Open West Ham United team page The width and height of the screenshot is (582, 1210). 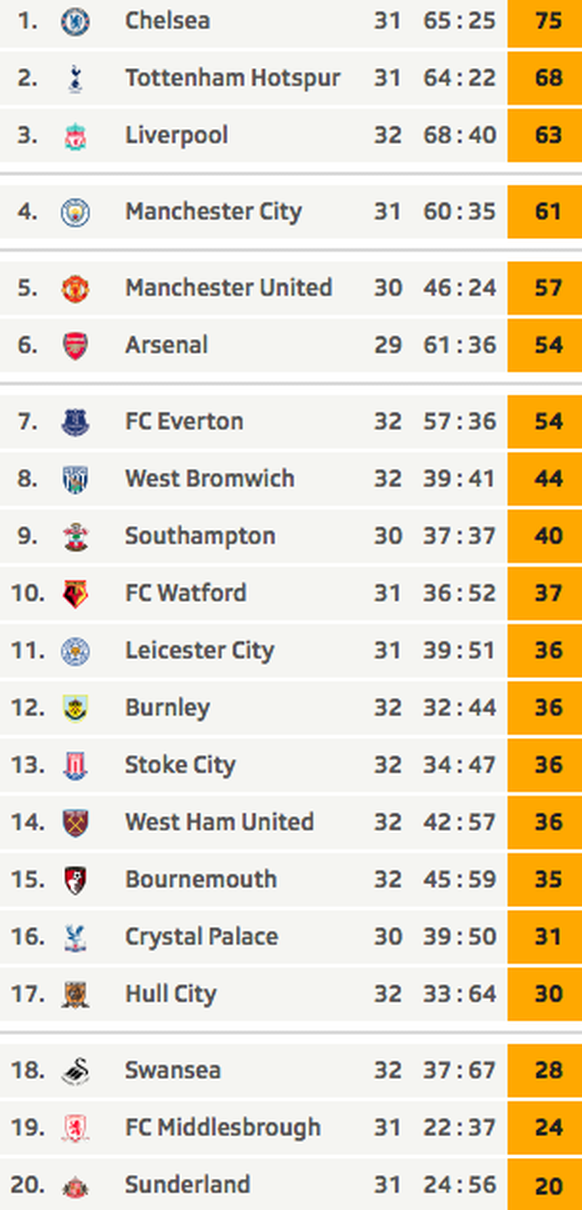click(220, 822)
